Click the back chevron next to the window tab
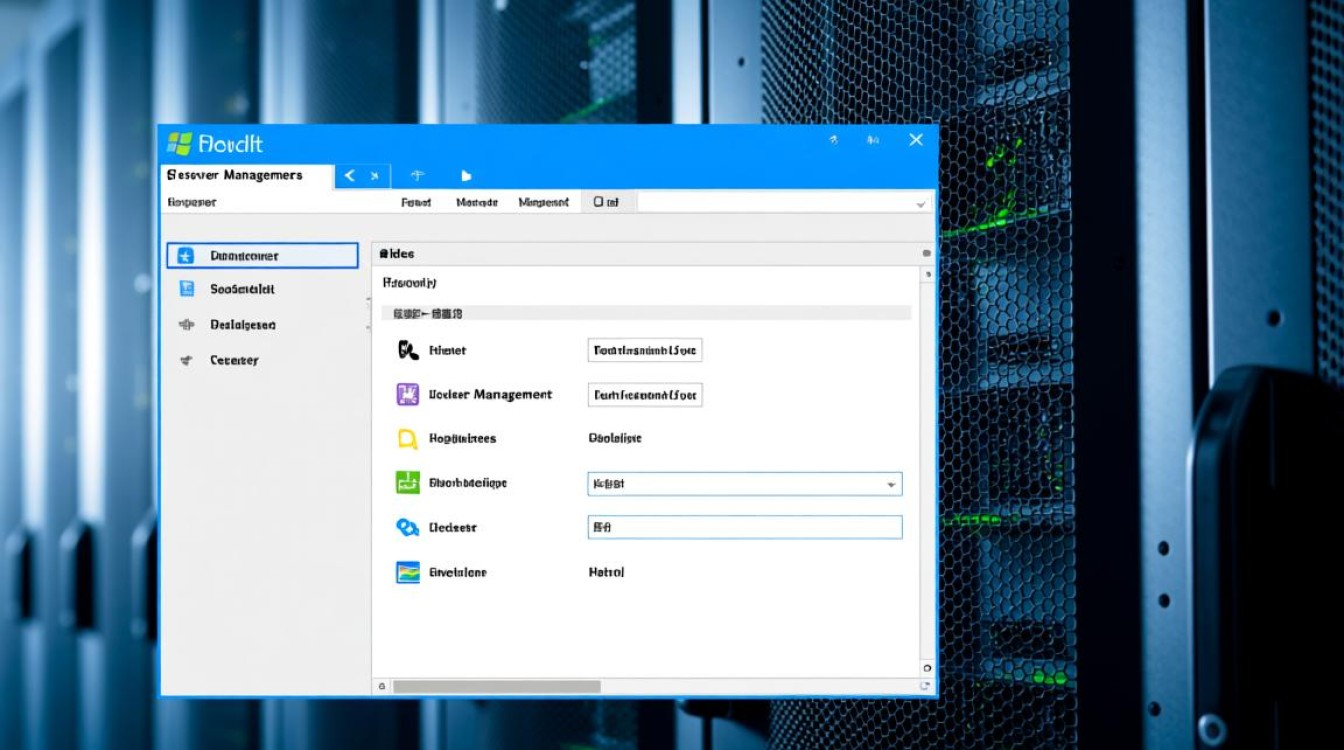 point(349,176)
